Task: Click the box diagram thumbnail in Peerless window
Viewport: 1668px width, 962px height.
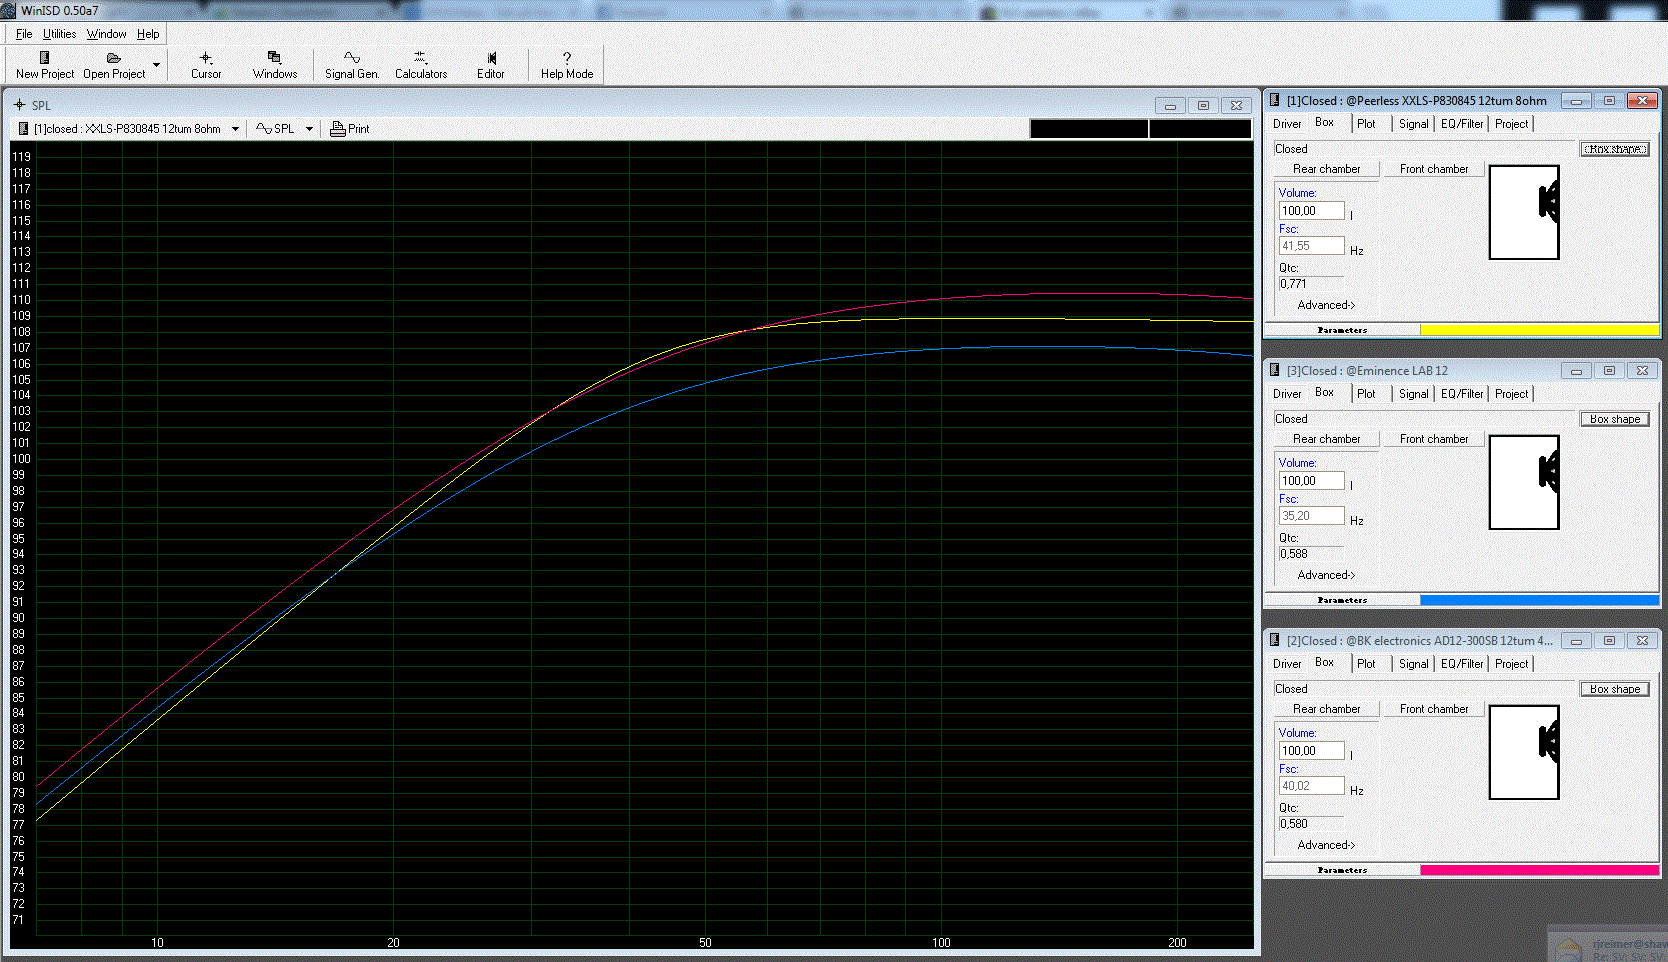Action: [1524, 212]
